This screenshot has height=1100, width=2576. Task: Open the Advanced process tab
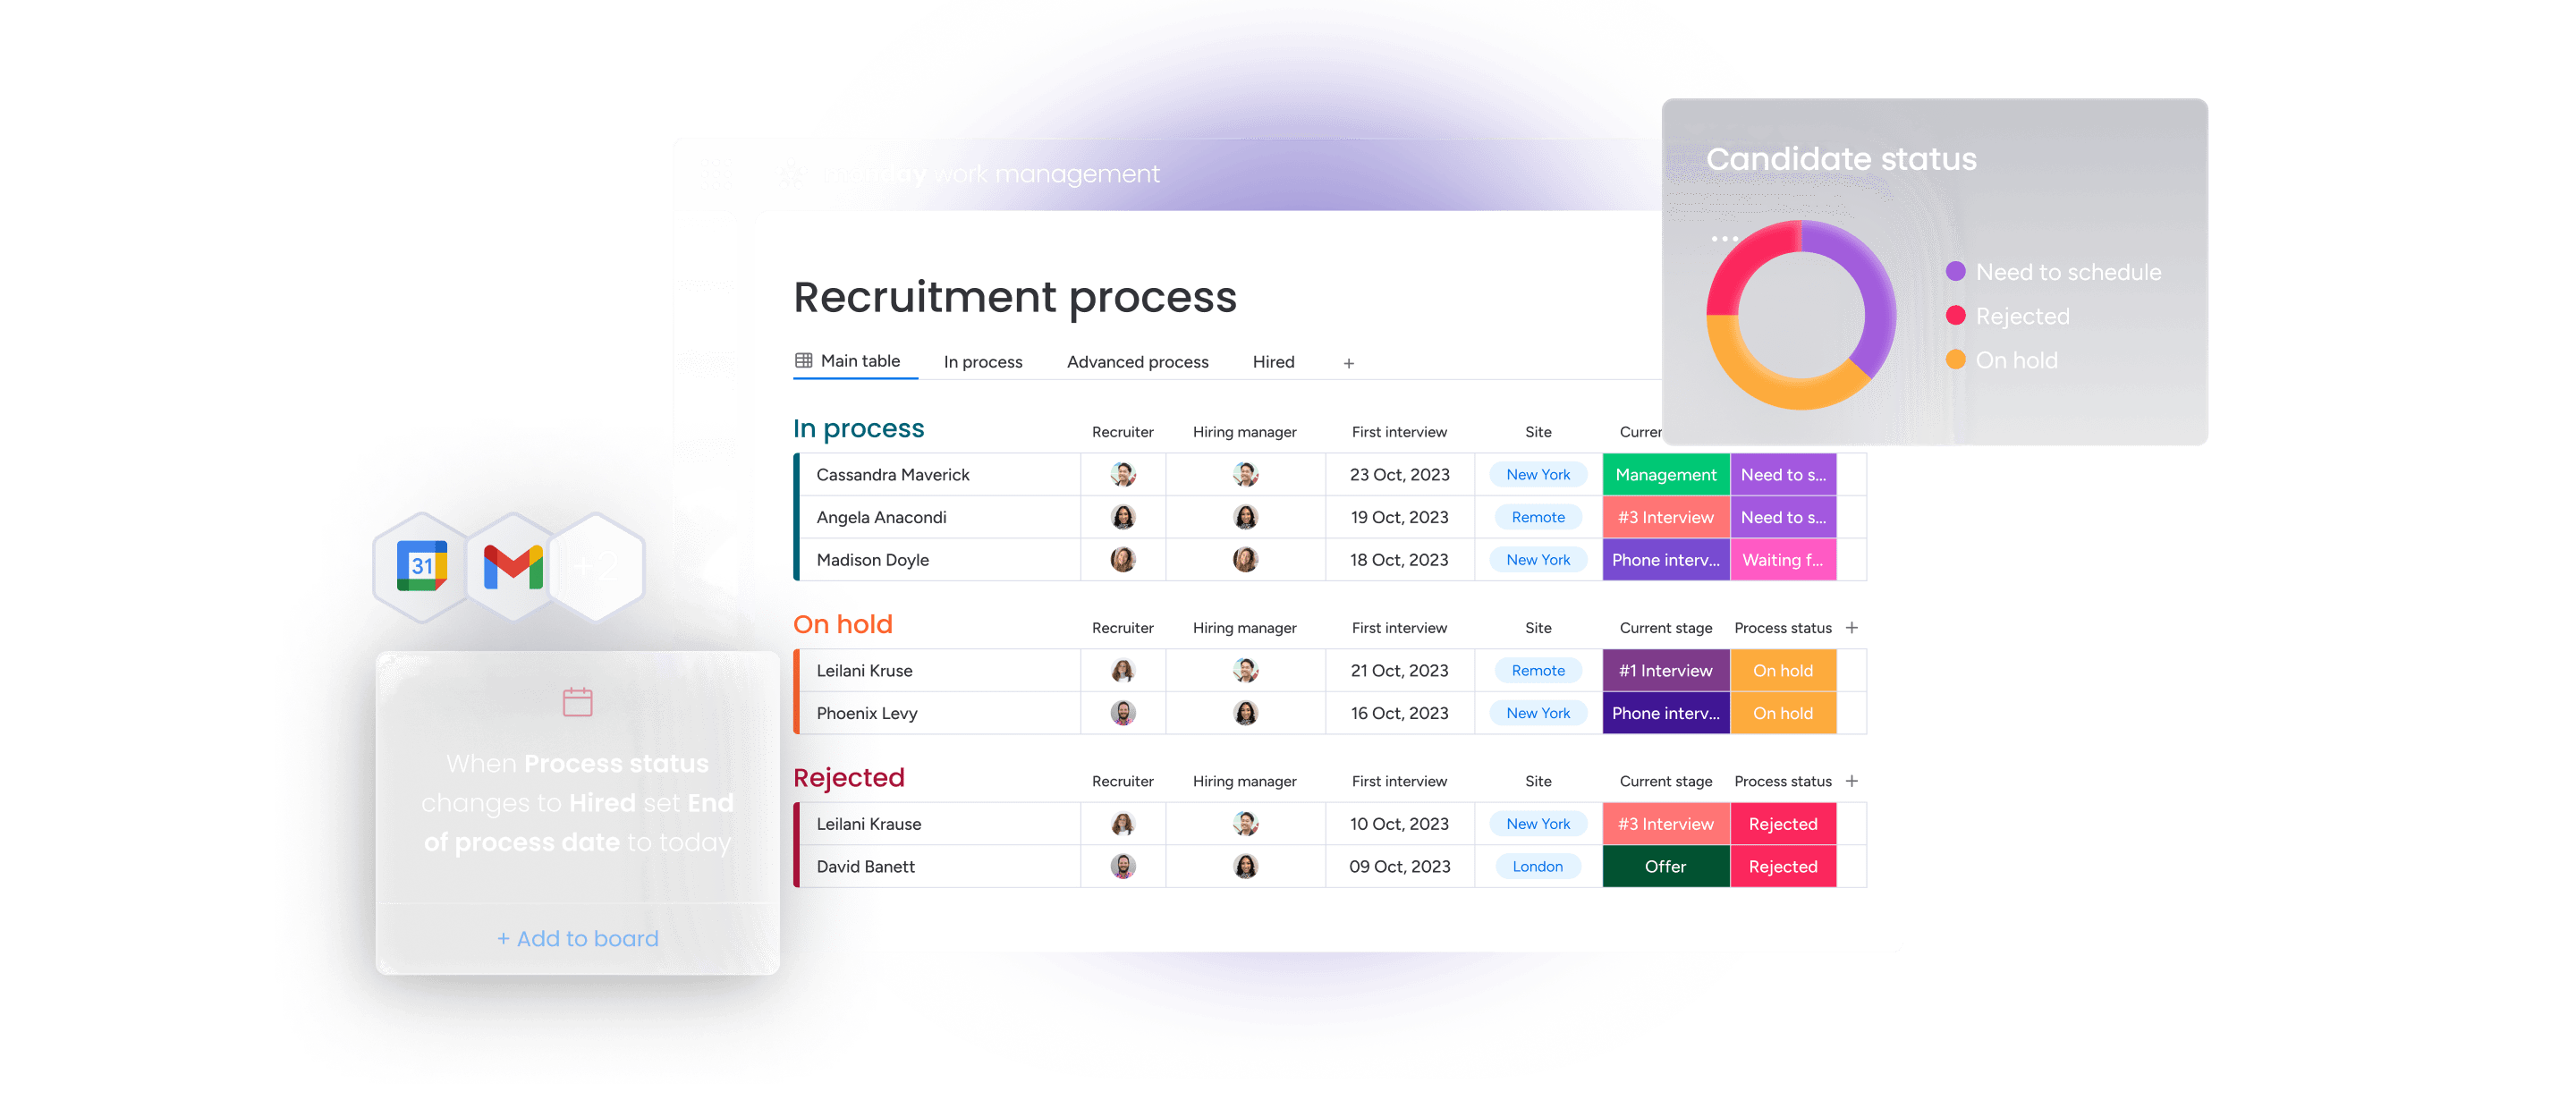pyautogui.click(x=1137, y=362)
